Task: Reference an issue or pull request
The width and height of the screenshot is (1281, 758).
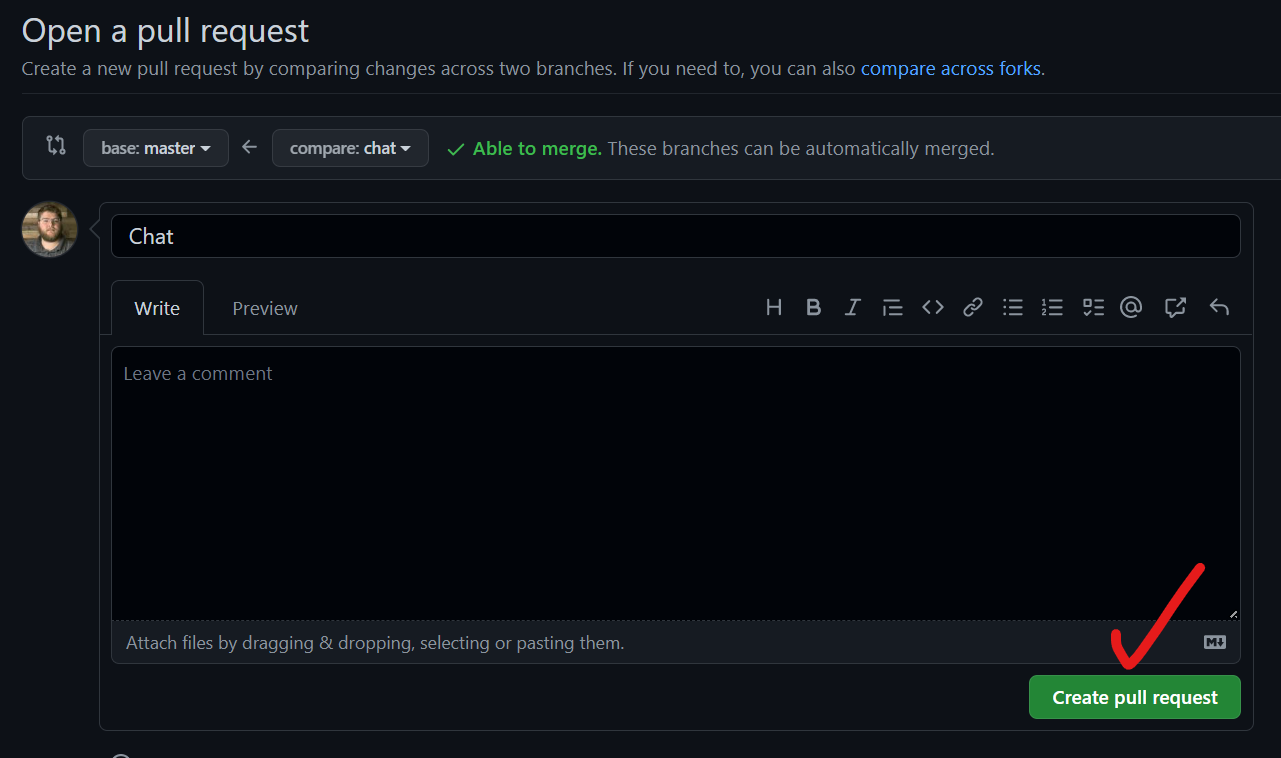Action: coord(1175,308)
